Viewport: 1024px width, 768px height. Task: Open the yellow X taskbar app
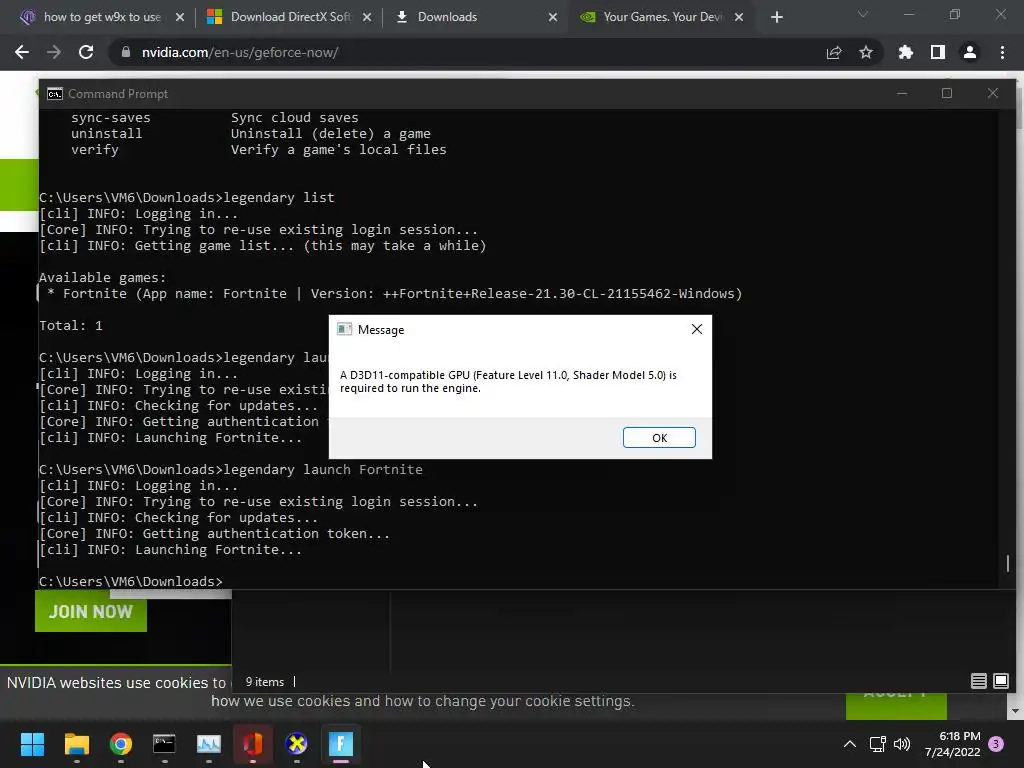tap(296, 744)
